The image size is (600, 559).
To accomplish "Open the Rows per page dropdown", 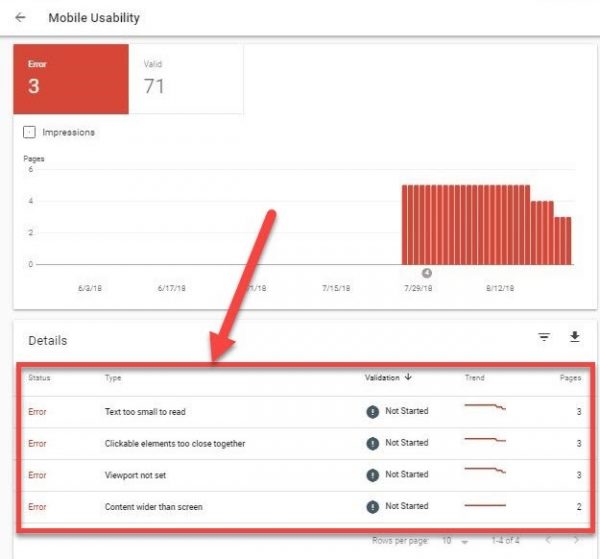I will tap(455, 541).
